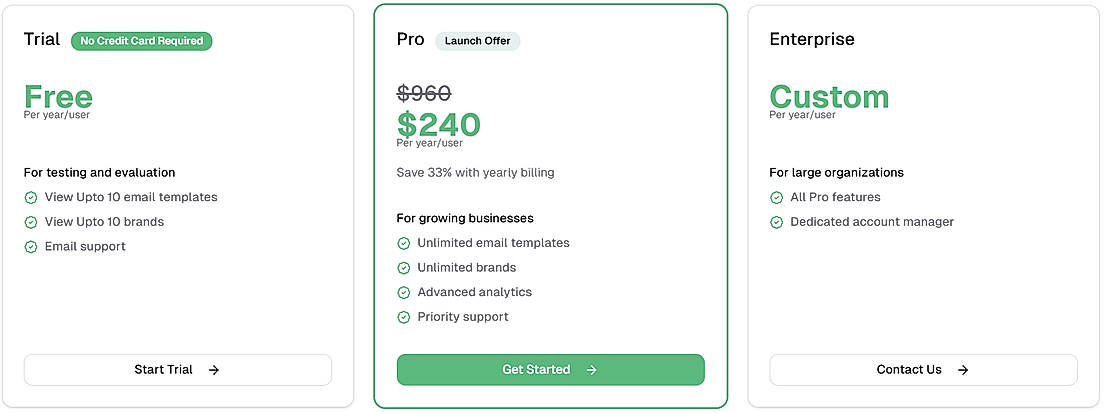Image resolution: width=1108 pixels, height=413 pixels.
Task: Click check icon beside All Pro features
Action: tap(777, 198)
